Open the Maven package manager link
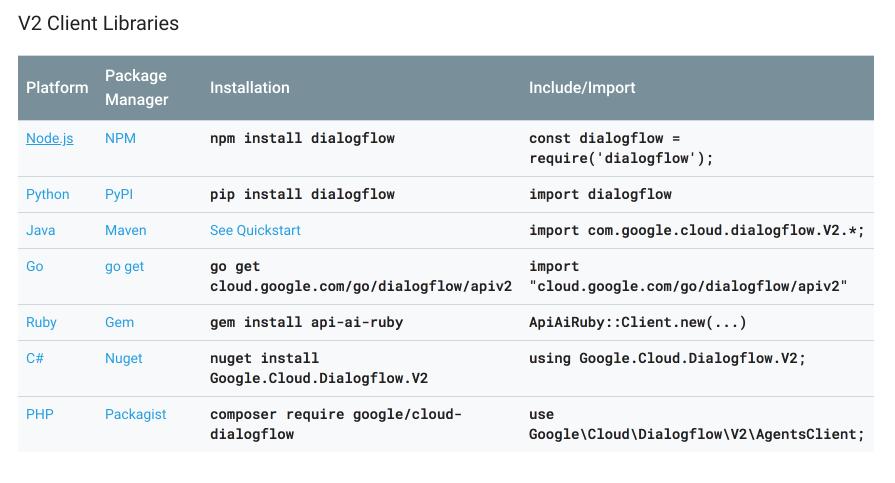 click(x=126, y=230)
